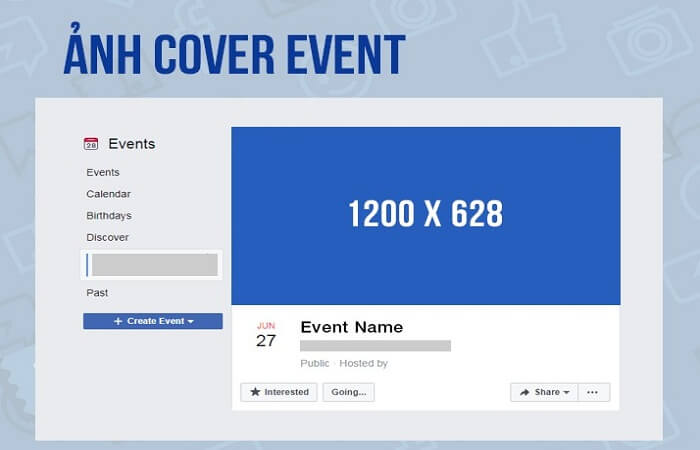
Task: Click the 1200 X 628 cover image
Action: pyautogui.click(x=425, y=215)
